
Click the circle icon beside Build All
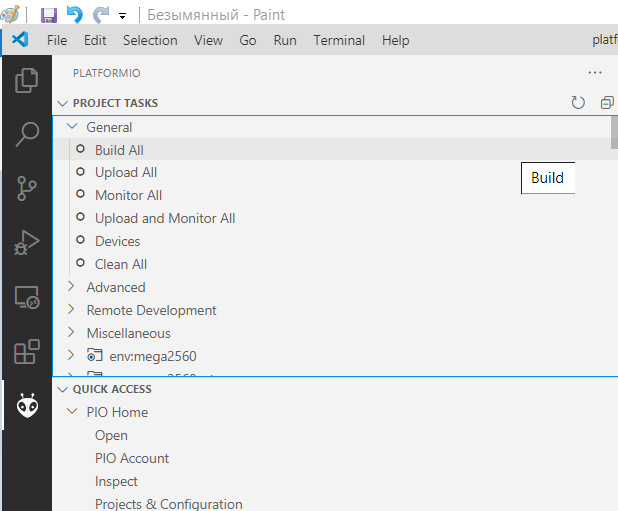[80, 149]
